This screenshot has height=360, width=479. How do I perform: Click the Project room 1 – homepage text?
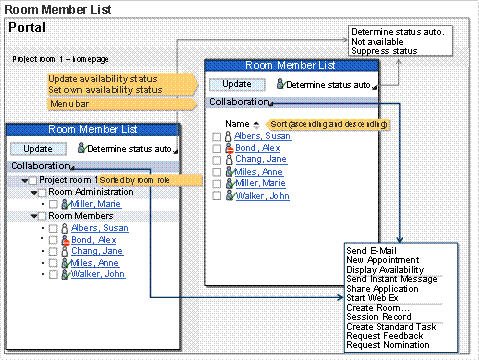pos(60,59)
